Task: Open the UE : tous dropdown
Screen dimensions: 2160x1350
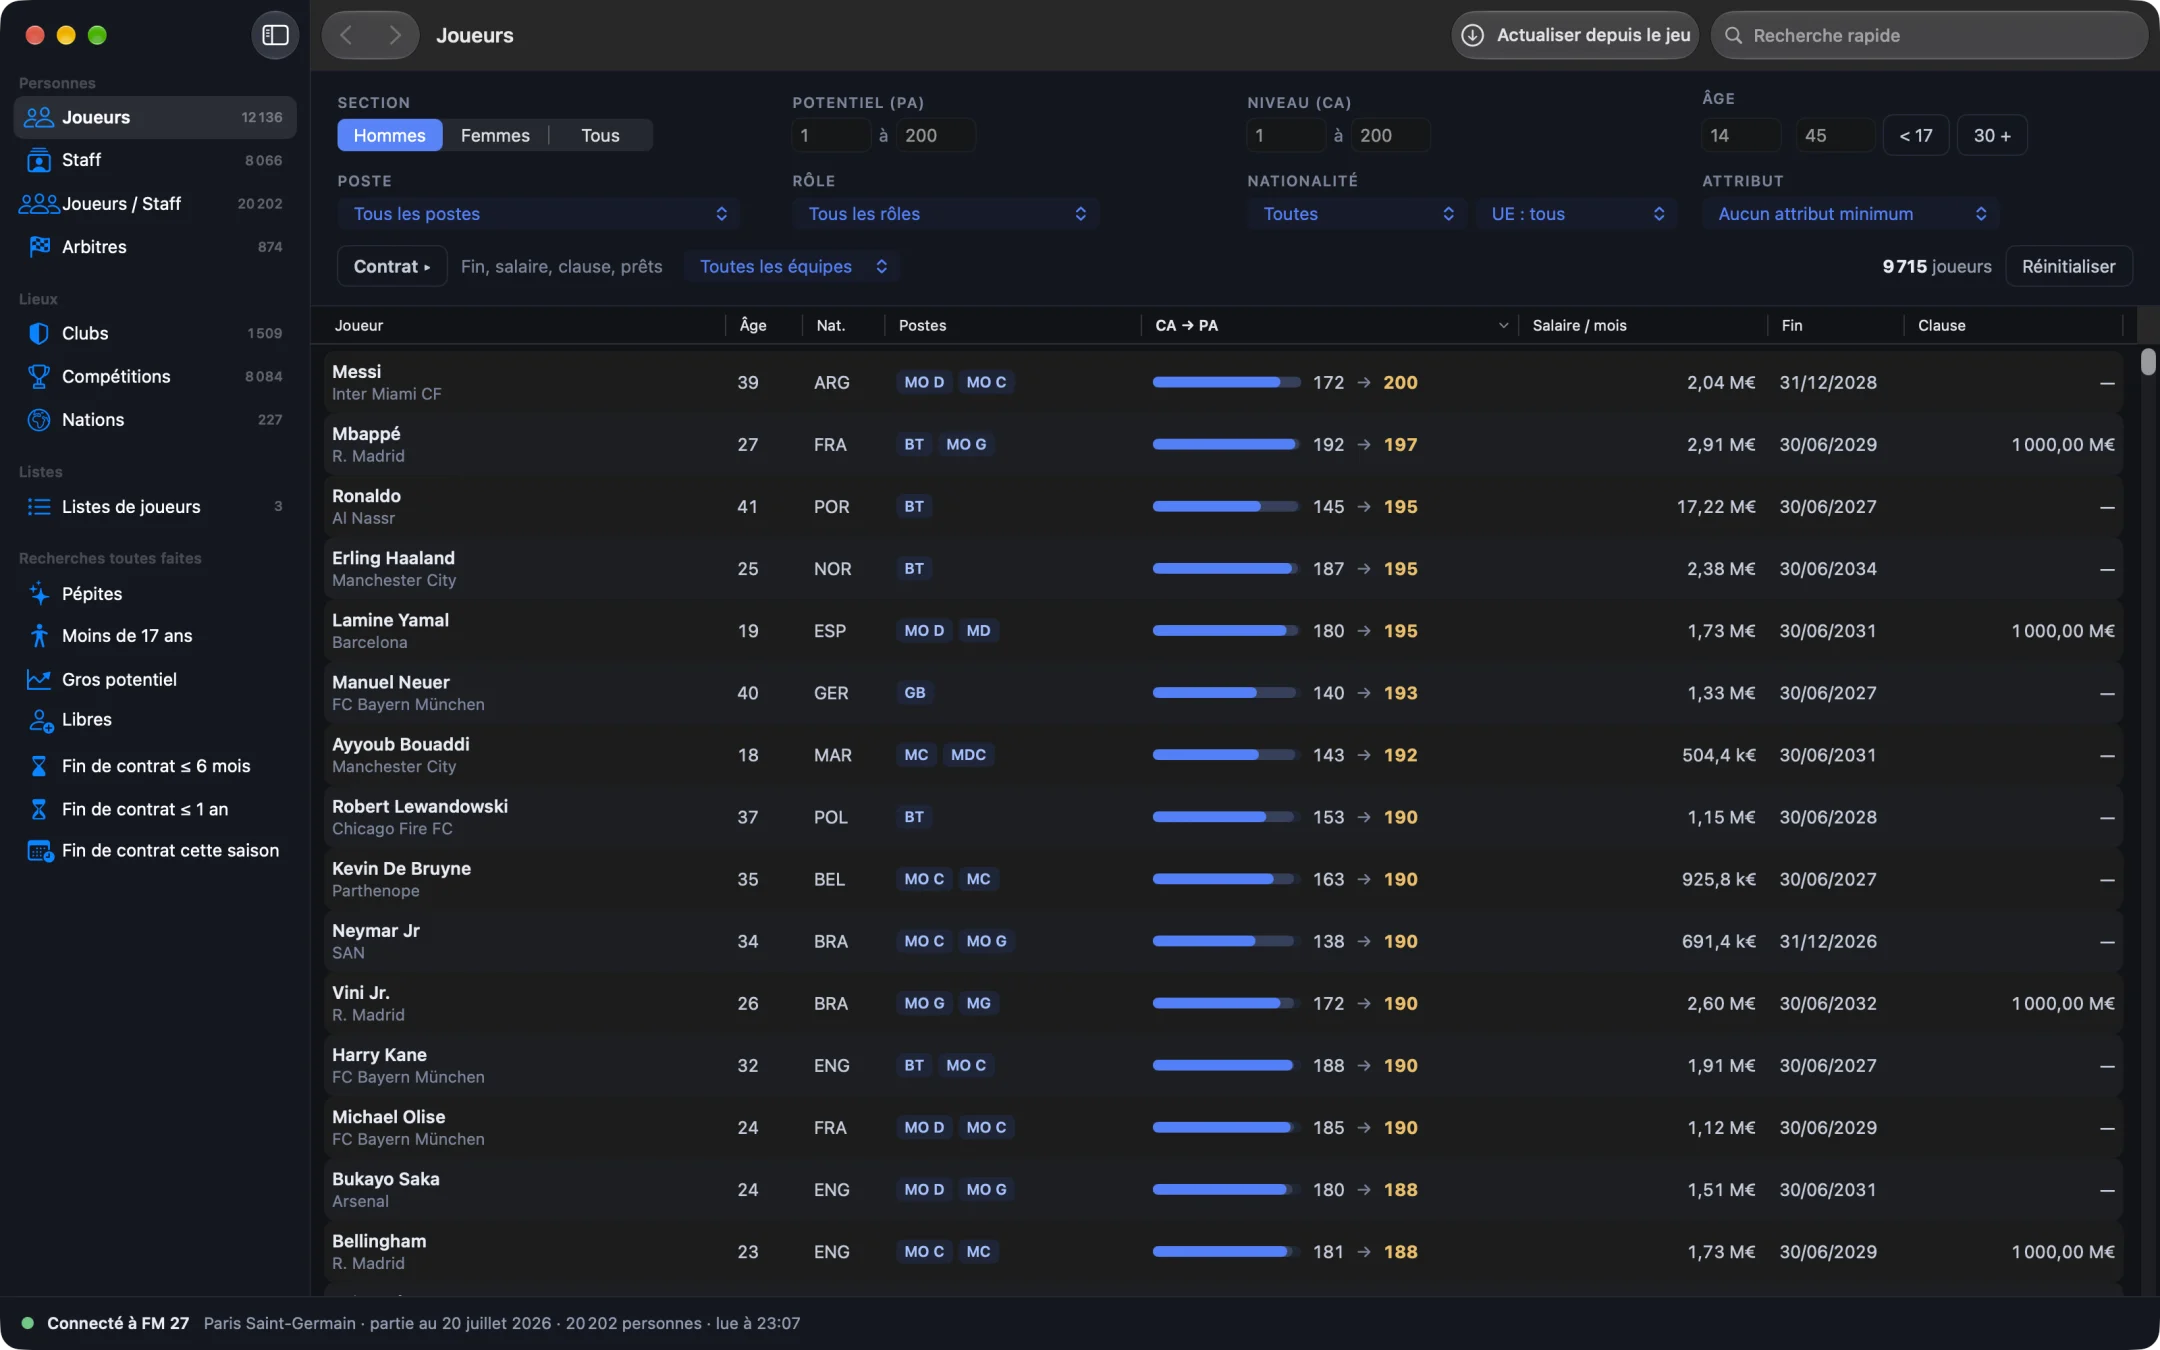Action: click(x=1577, y=213)
